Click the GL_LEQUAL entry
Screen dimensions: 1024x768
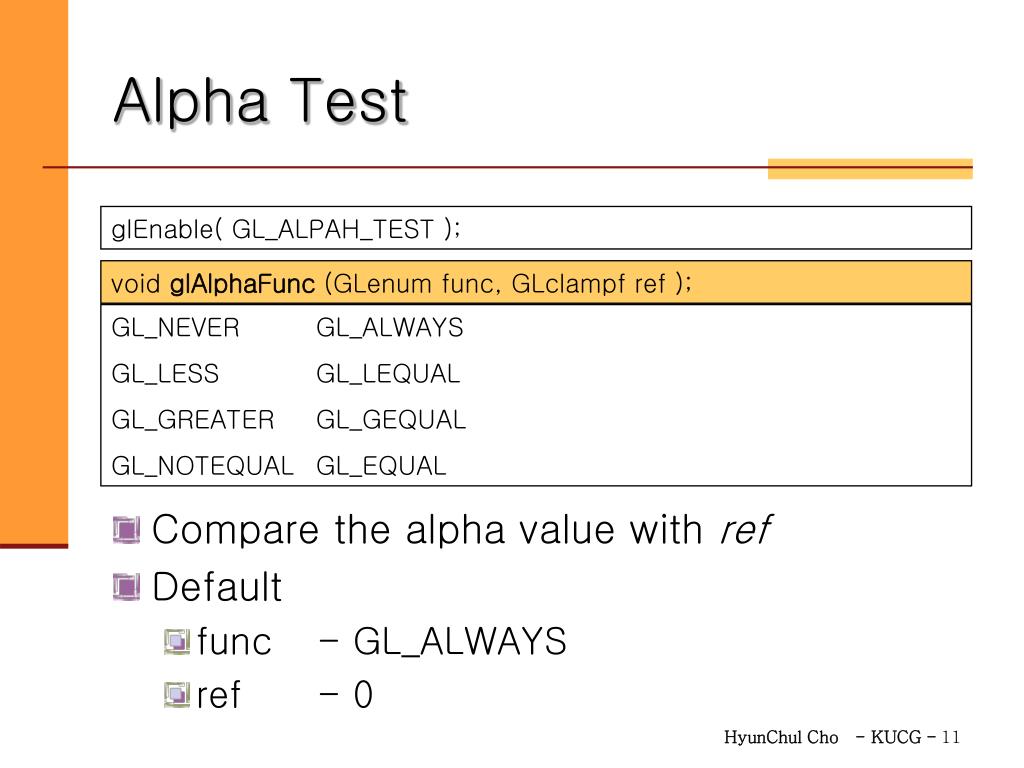click(x=389, y=374)
